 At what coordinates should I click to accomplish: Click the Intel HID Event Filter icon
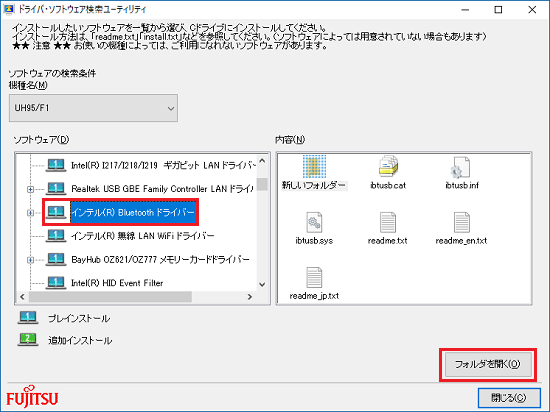click(56, 283)
